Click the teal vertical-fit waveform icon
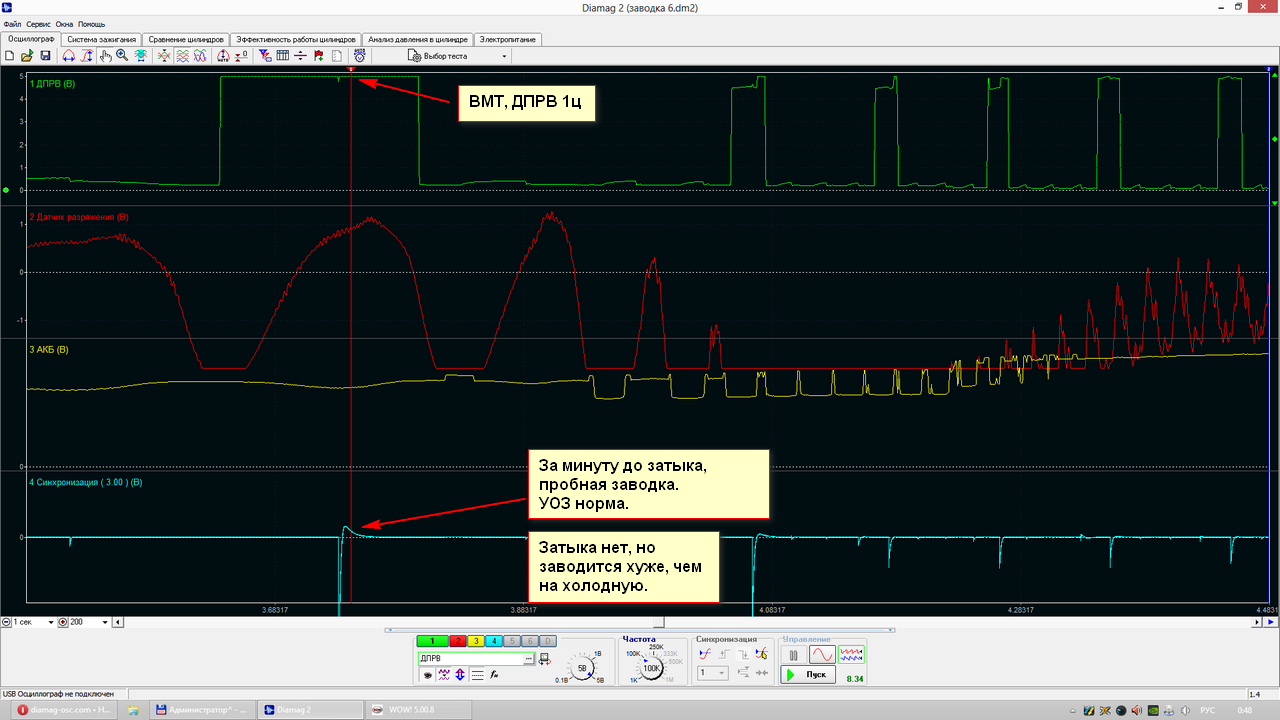 tap(140, 56)
